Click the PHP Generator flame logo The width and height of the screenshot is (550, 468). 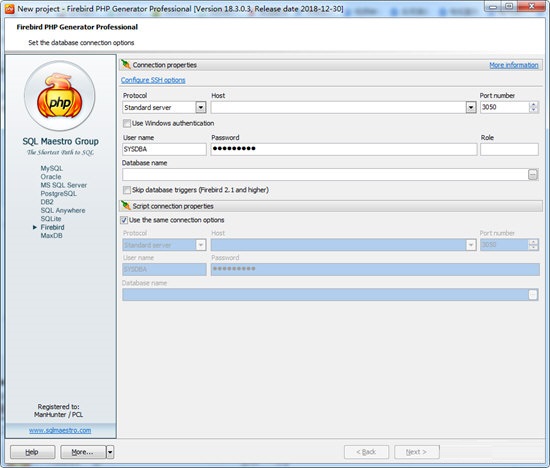click(60, 96)
